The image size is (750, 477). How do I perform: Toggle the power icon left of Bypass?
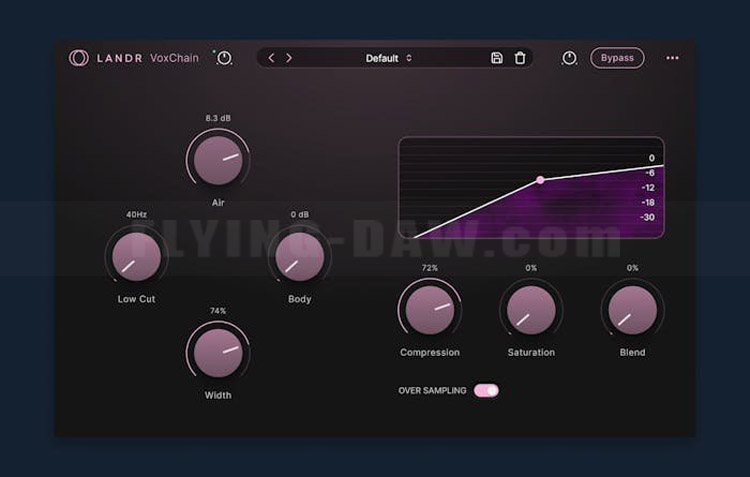569,58
